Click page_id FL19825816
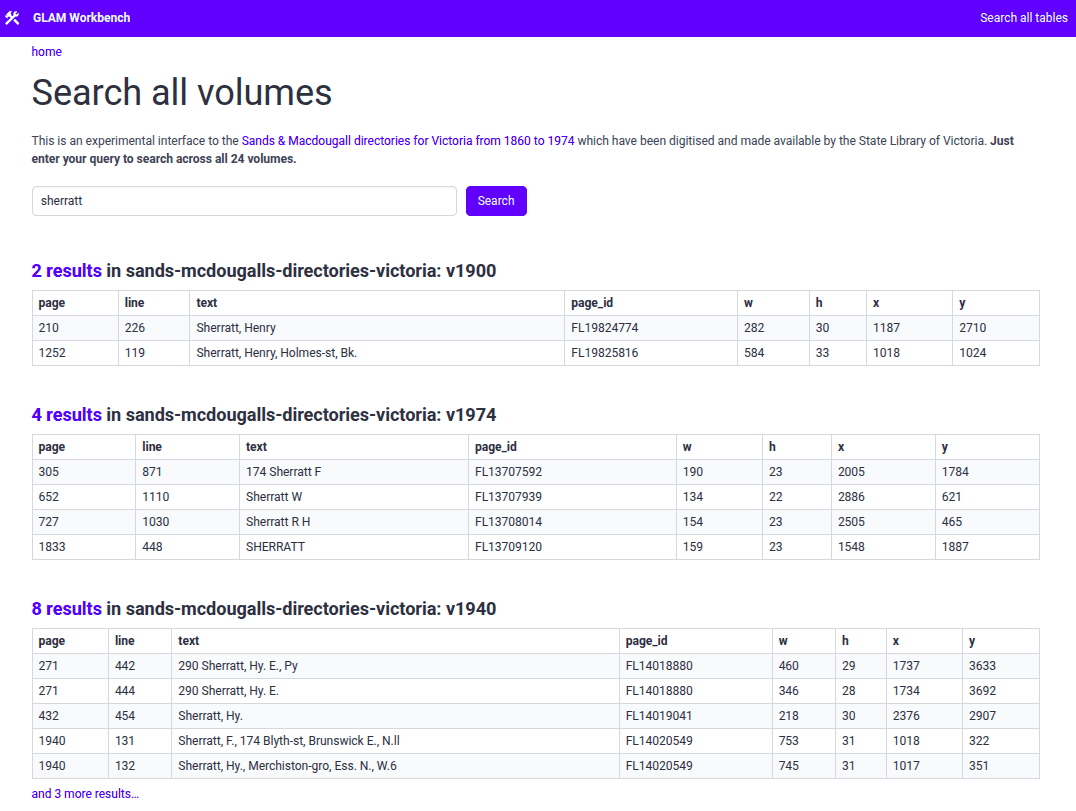Image resolution: width=1076 pixels, height=811 pixels. click(x=651, y=353)
